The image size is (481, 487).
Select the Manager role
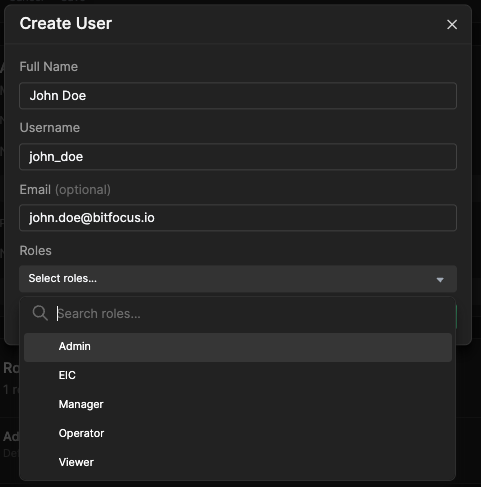coord(238,404)
